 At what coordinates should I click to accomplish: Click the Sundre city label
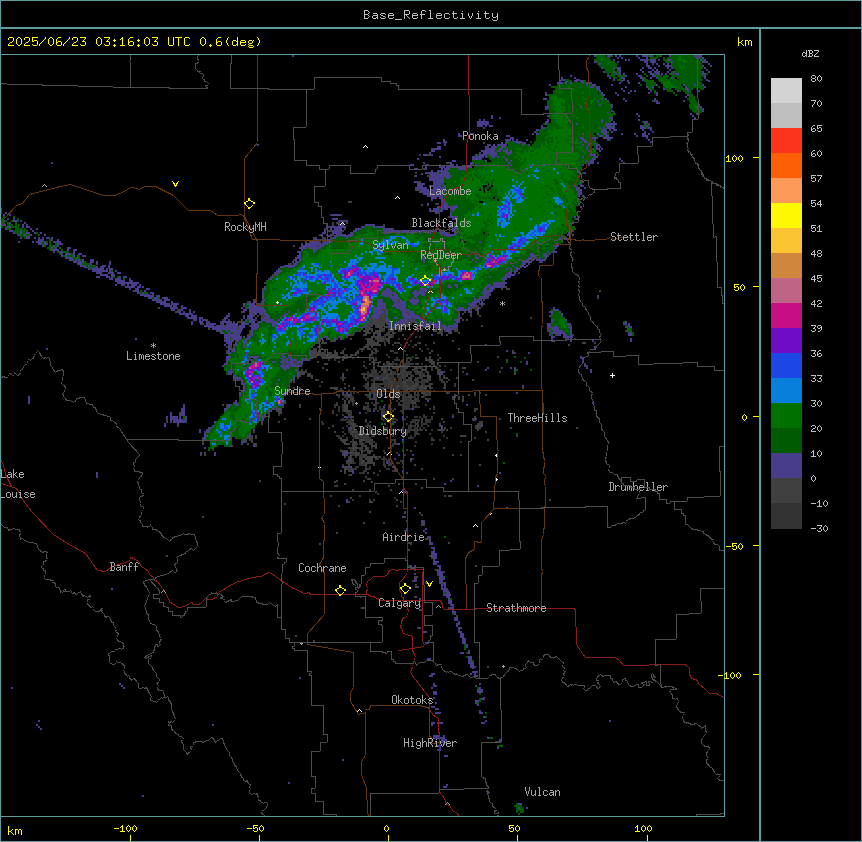(x=292, y=391)
